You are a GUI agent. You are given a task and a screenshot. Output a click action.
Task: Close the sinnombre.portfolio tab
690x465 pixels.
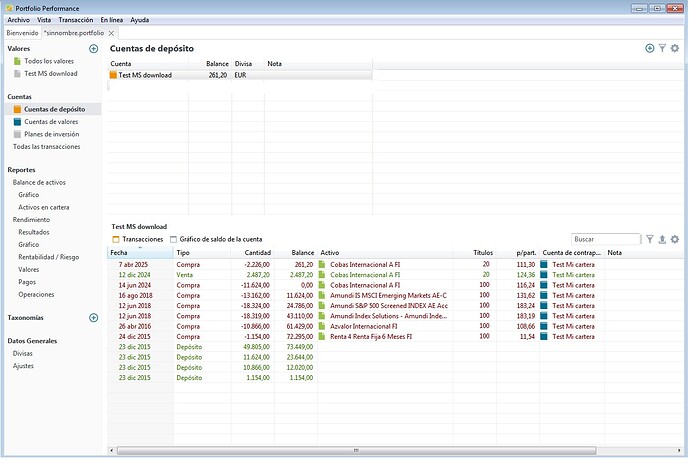pyautogui.click(x=111, y=33)
